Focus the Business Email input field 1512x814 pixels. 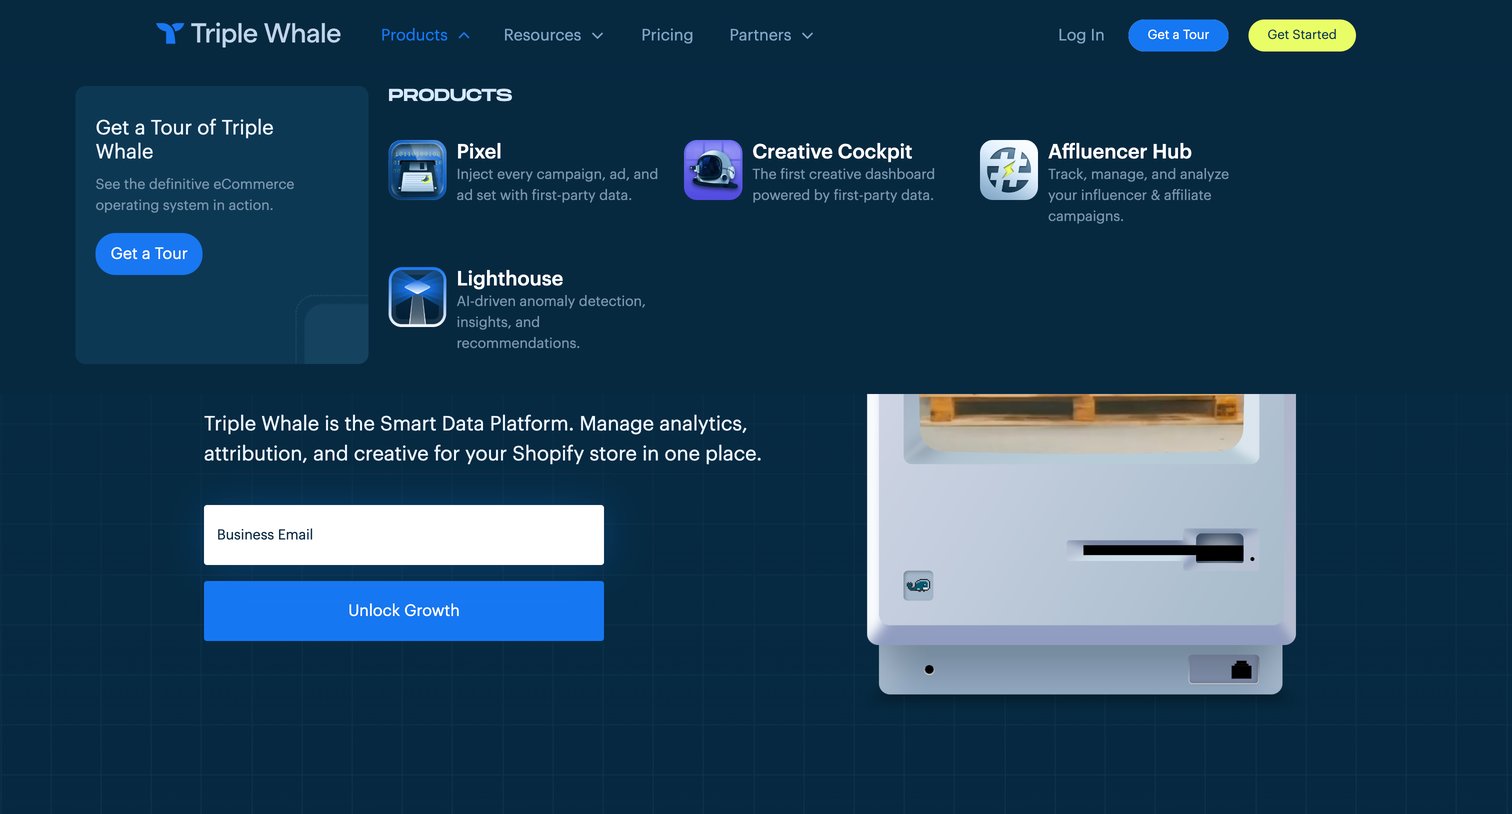point(404,535)
